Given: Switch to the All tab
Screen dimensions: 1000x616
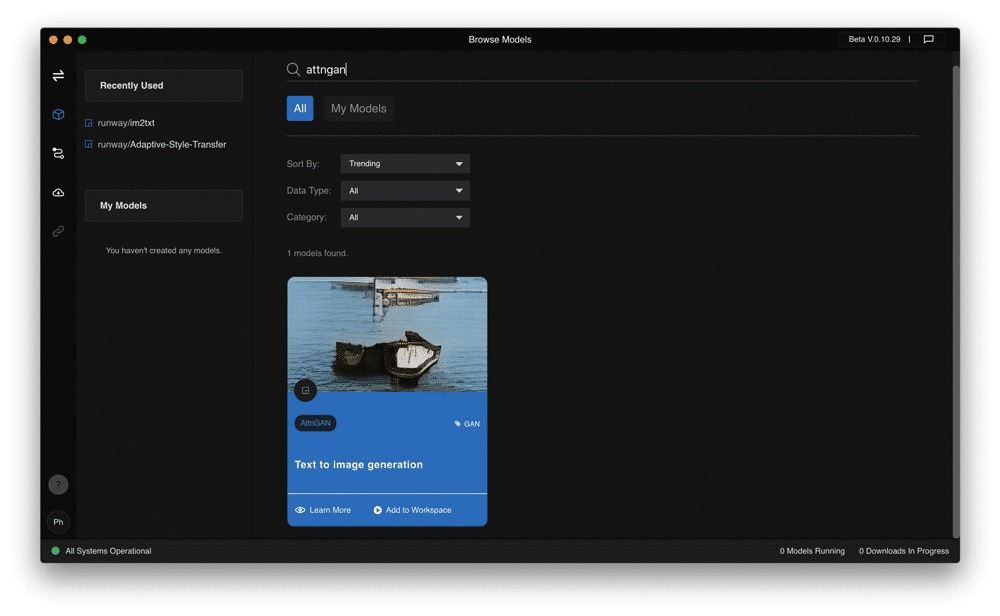Looking at the screenshot, I should click(300, 109).
